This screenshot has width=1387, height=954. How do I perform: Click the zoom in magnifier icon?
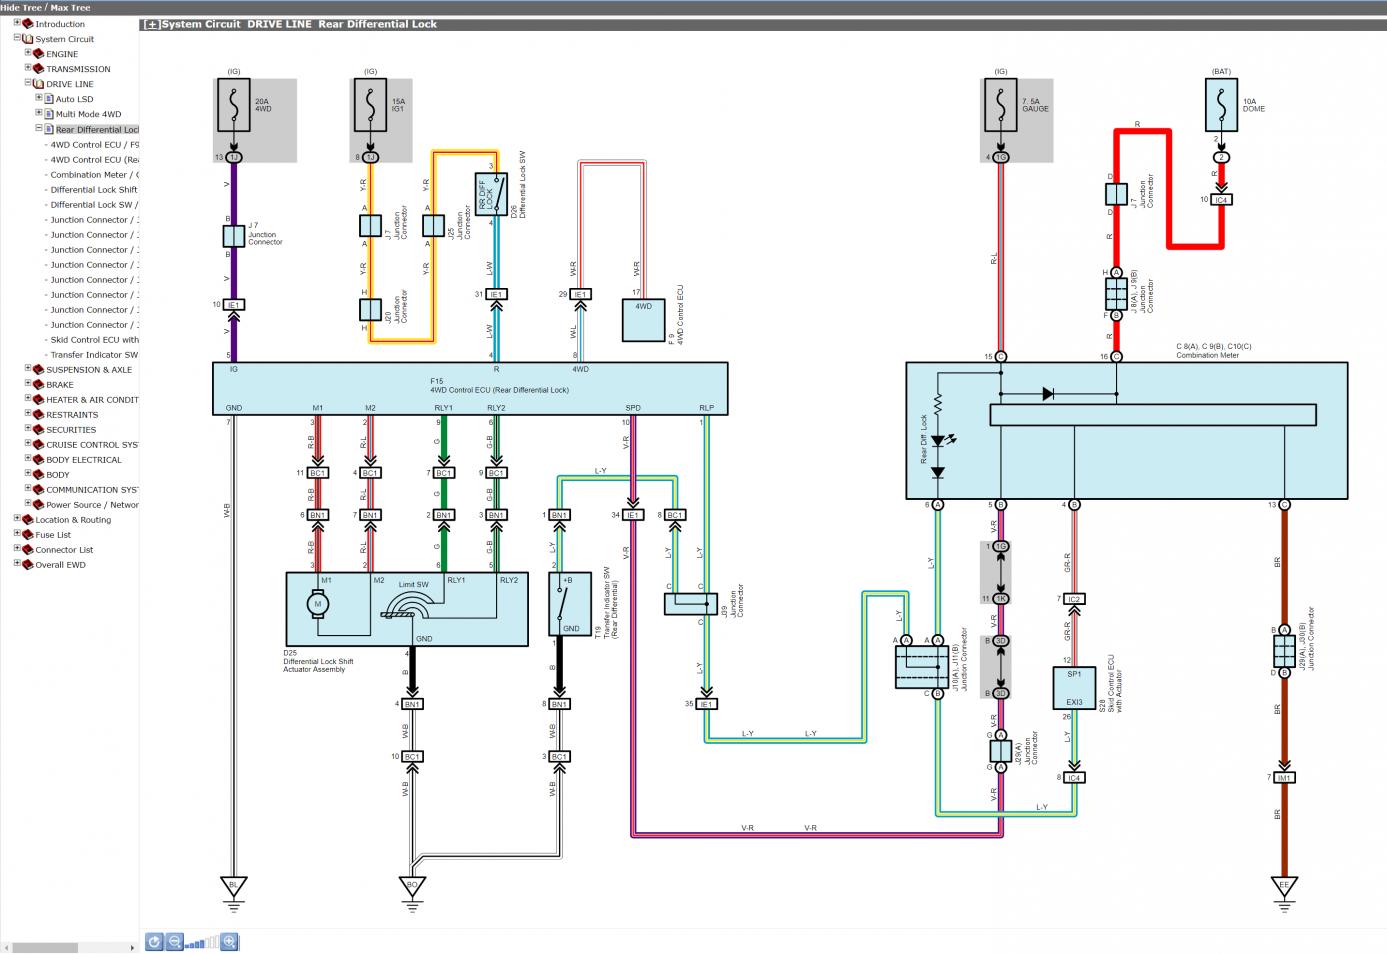229,941
